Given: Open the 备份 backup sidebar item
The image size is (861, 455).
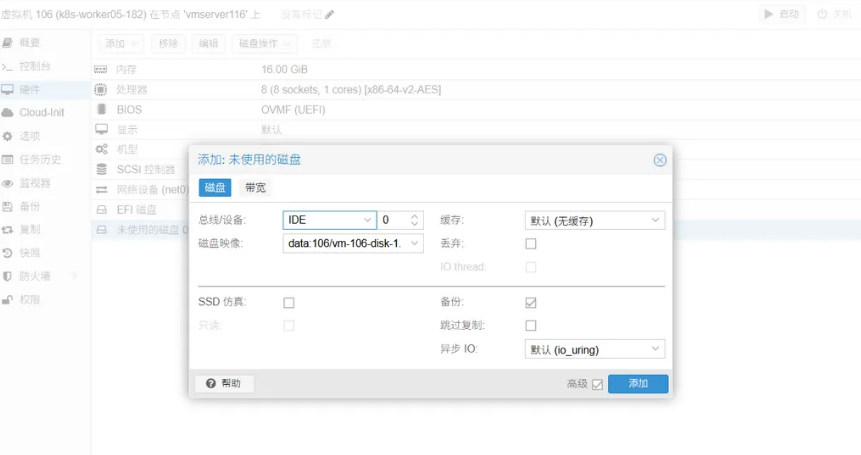Looking at the screenshot, I should (x=29, y=206).
